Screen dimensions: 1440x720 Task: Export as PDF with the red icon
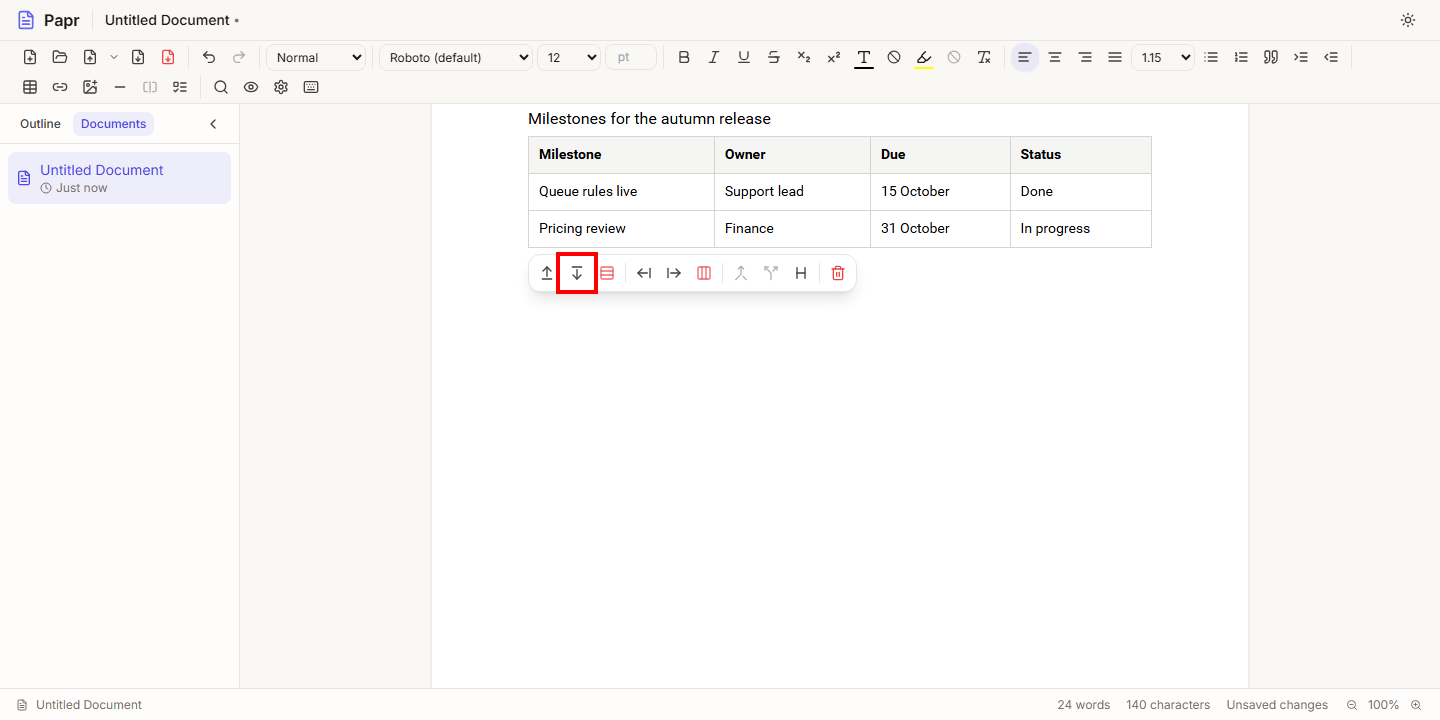click(168, 57)
